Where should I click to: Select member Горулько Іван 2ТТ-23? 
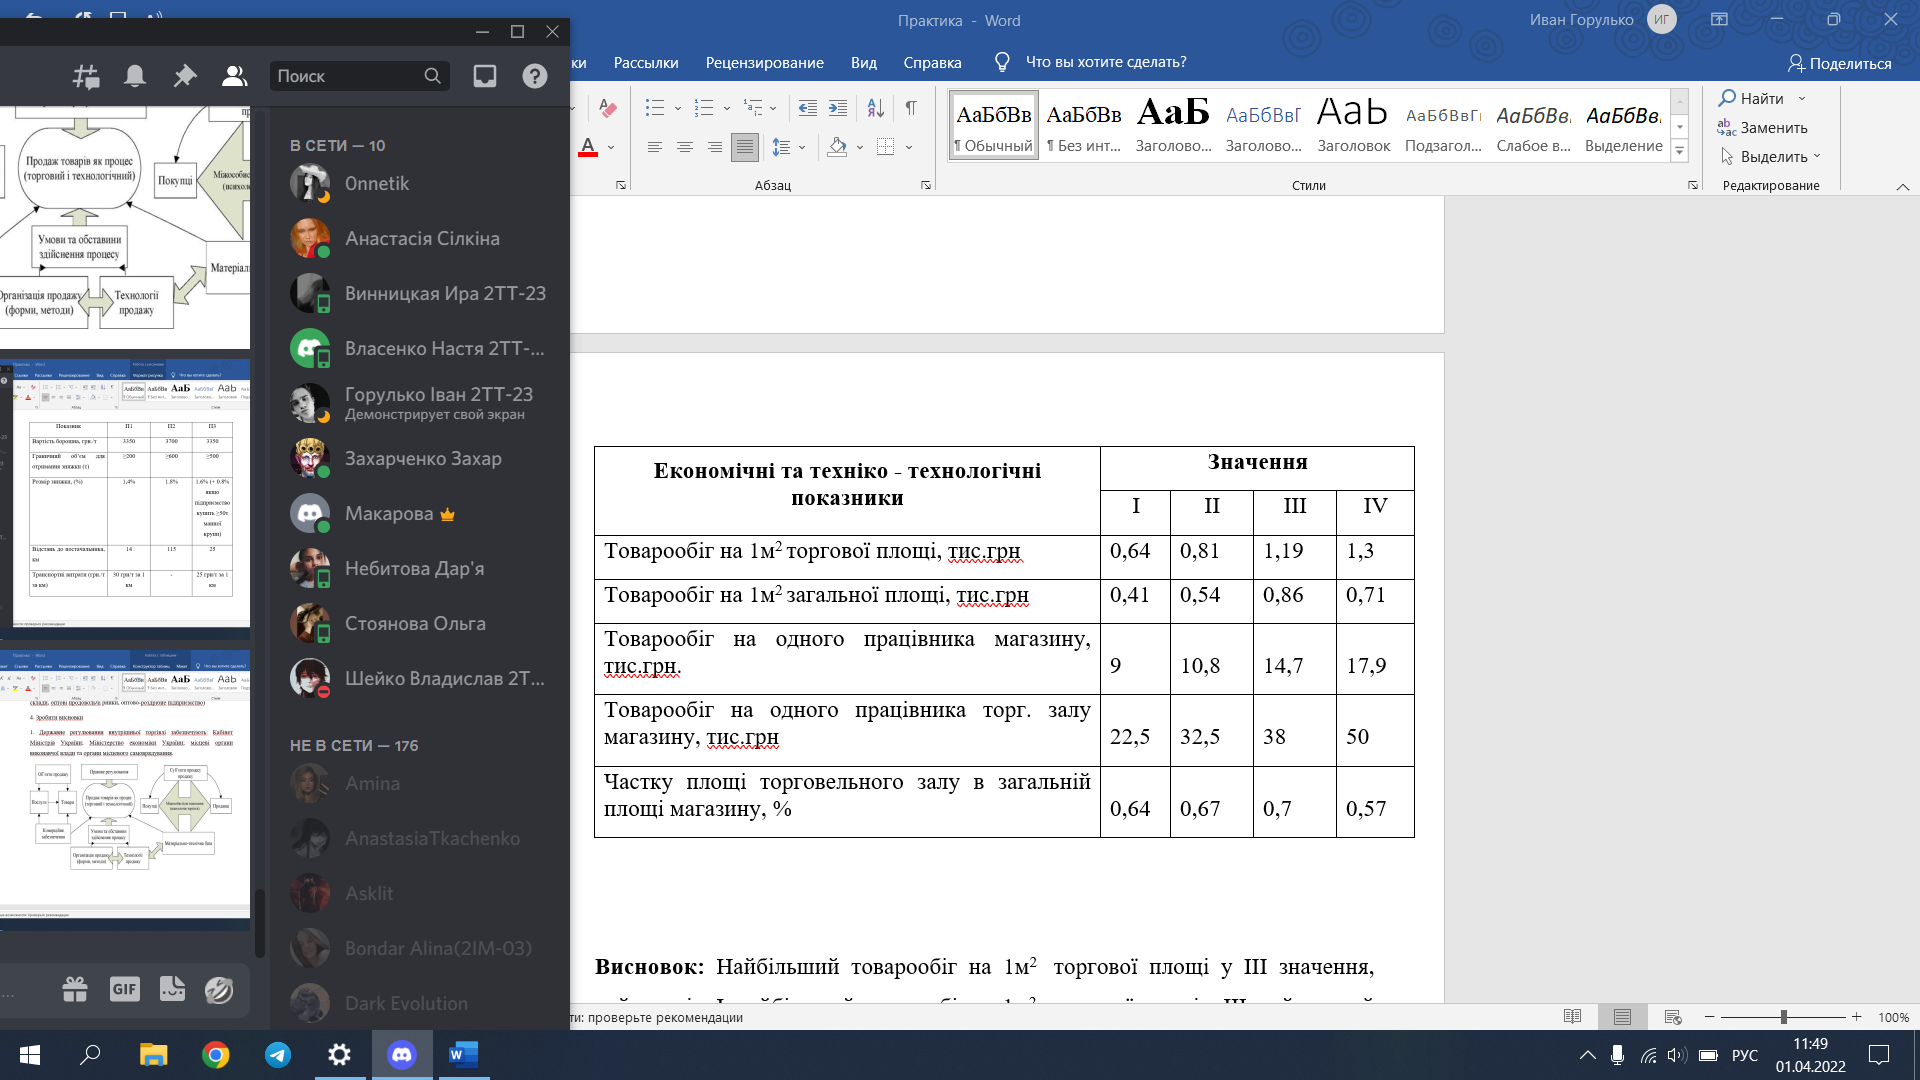pos(418,403)
